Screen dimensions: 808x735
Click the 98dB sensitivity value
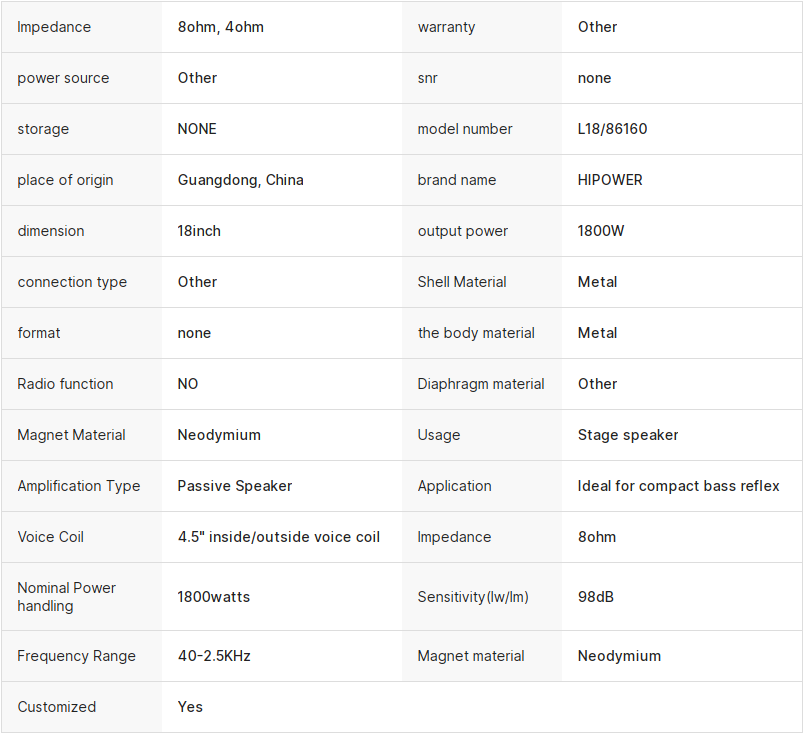(596, 597)
